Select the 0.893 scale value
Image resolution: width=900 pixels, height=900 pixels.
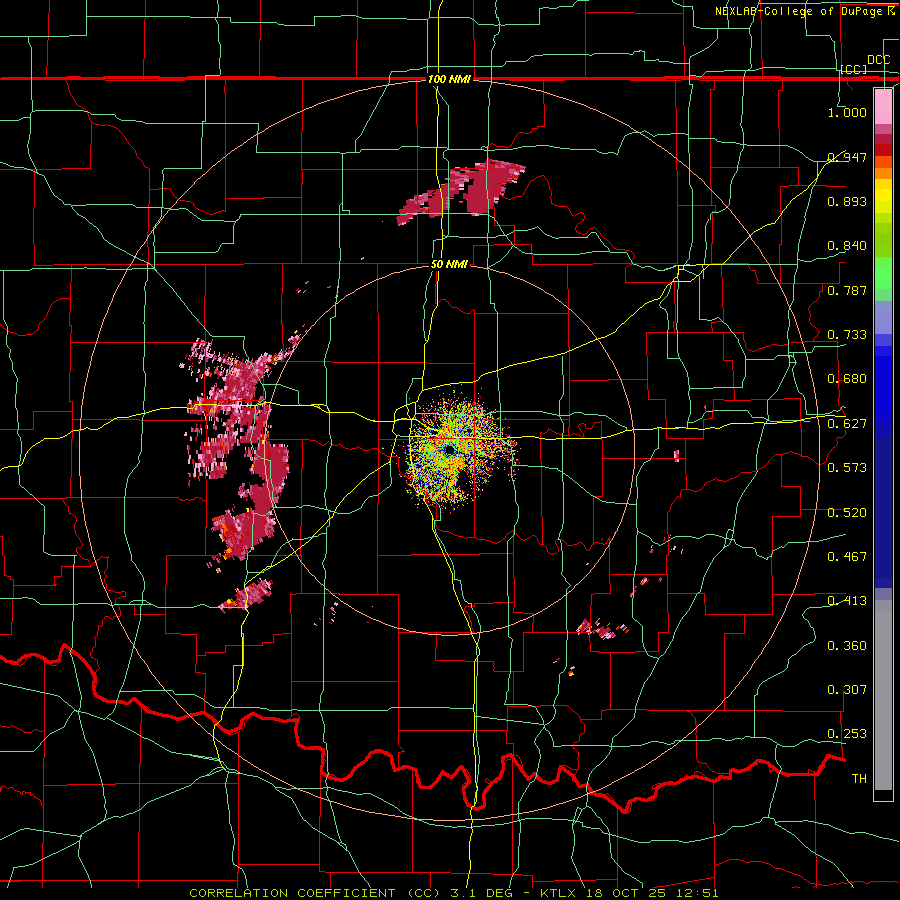coord(847,201)
